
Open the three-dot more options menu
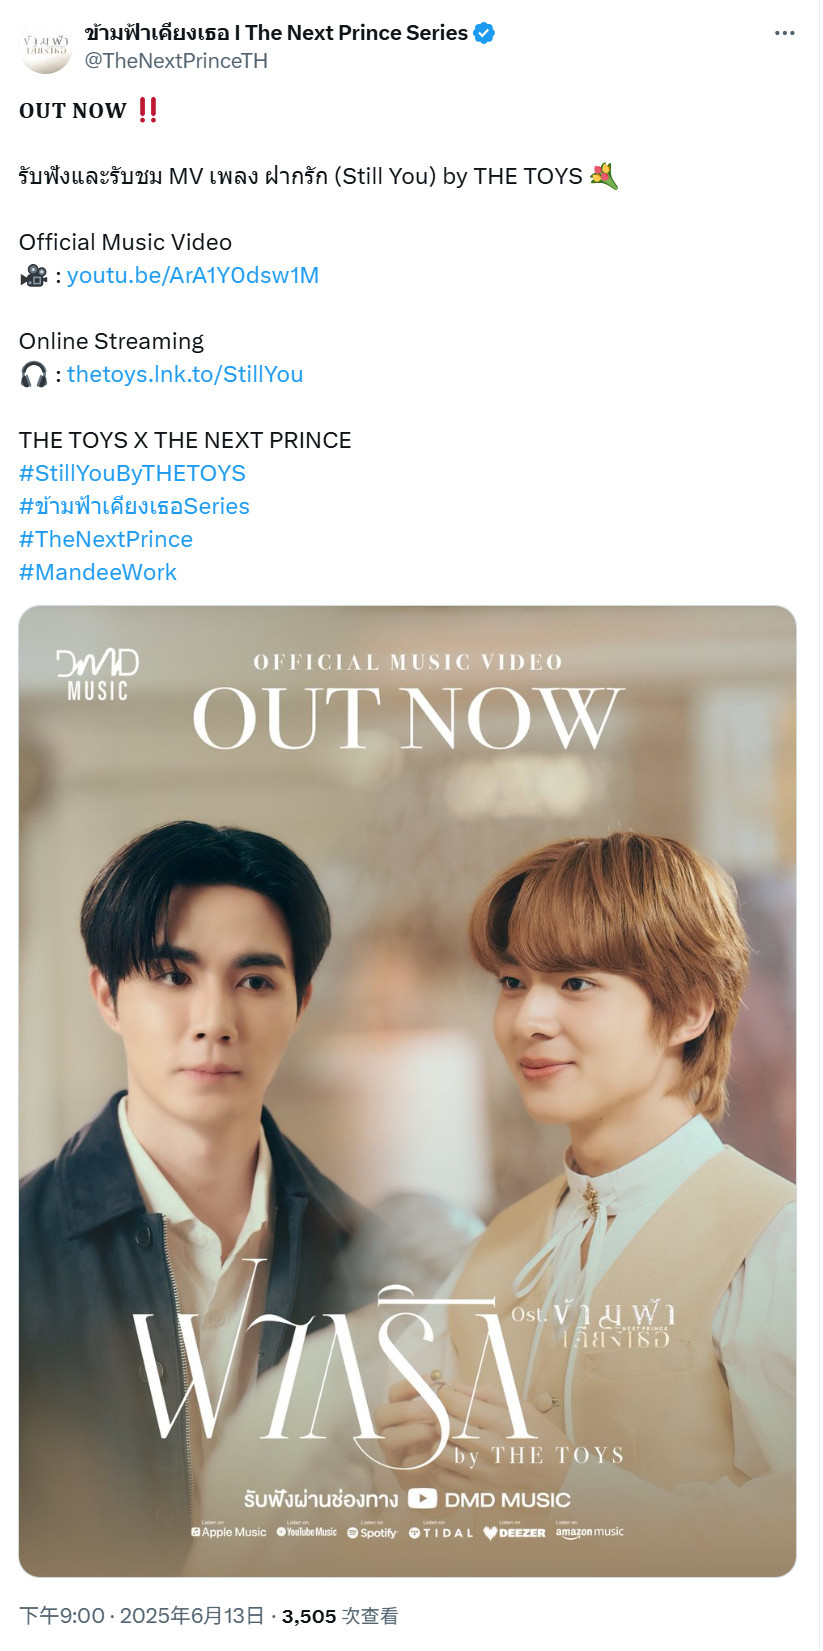click(785, 33)
